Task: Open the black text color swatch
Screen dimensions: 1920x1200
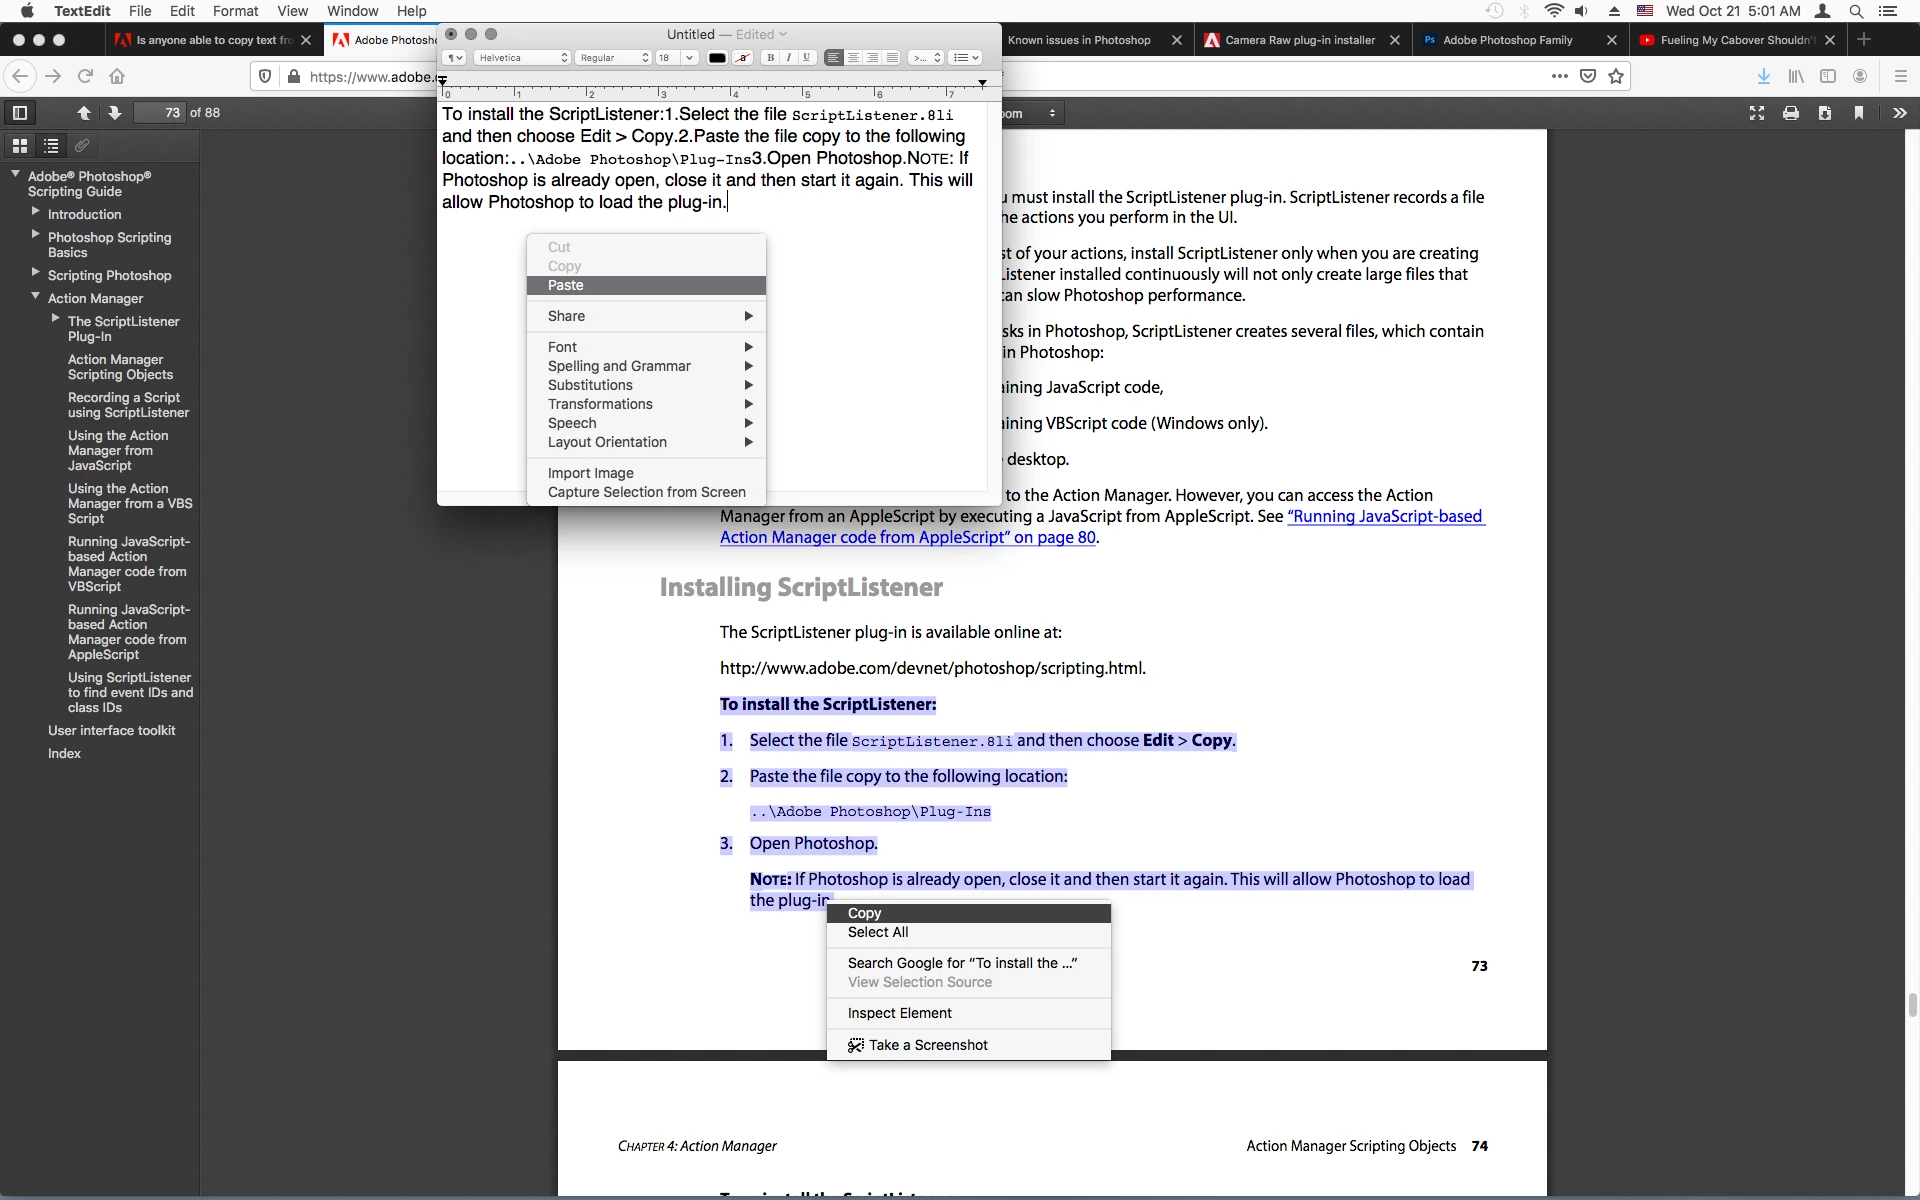Action: [x=717, y=58]
